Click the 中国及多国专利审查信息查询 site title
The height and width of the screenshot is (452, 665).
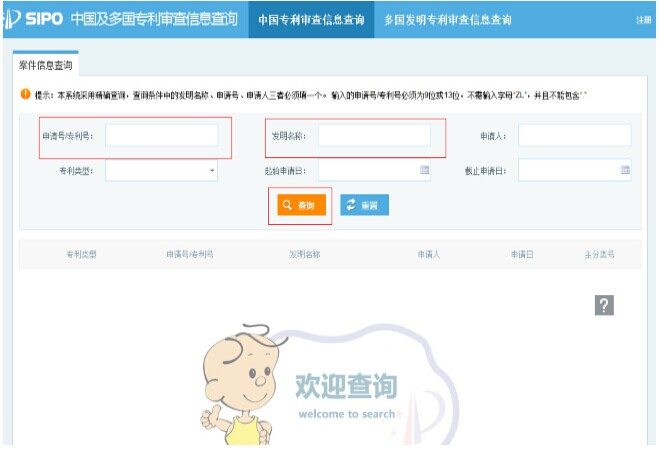(x=154, y=19)
